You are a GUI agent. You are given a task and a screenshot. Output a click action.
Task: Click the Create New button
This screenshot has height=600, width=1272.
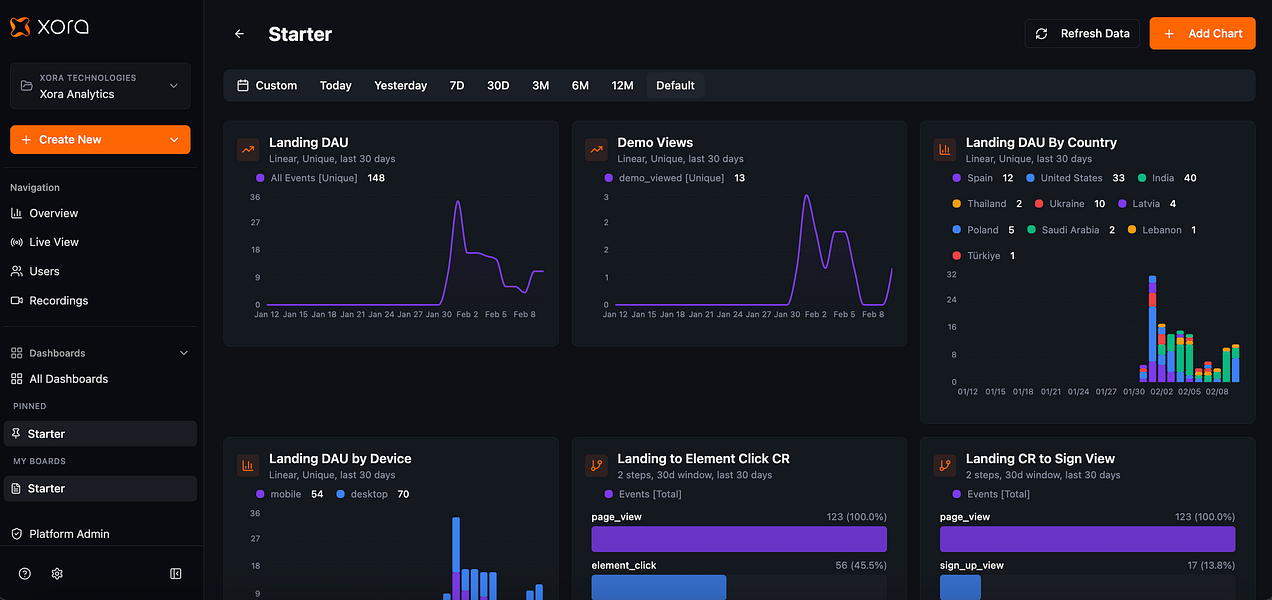pos(100,140)
